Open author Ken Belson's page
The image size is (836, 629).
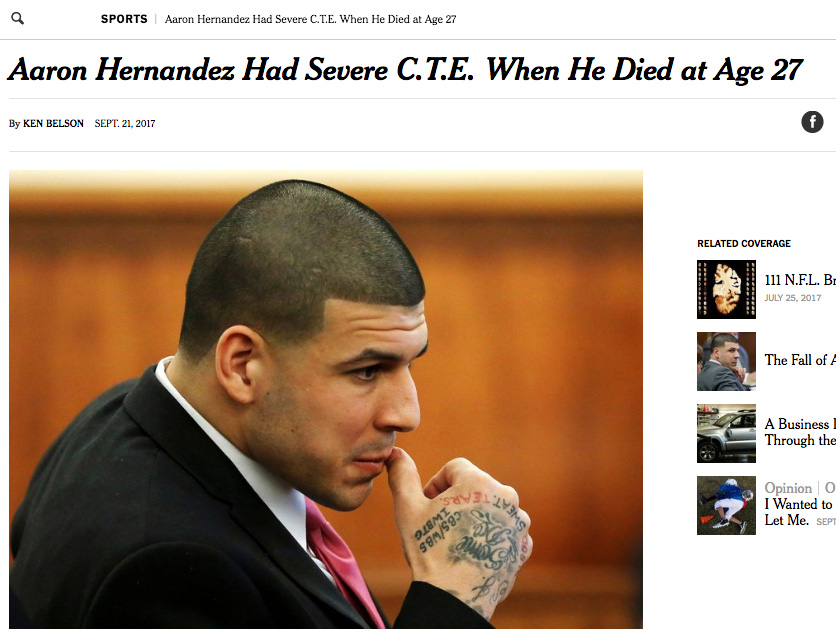pyautogui.click(x=53, y=124)
